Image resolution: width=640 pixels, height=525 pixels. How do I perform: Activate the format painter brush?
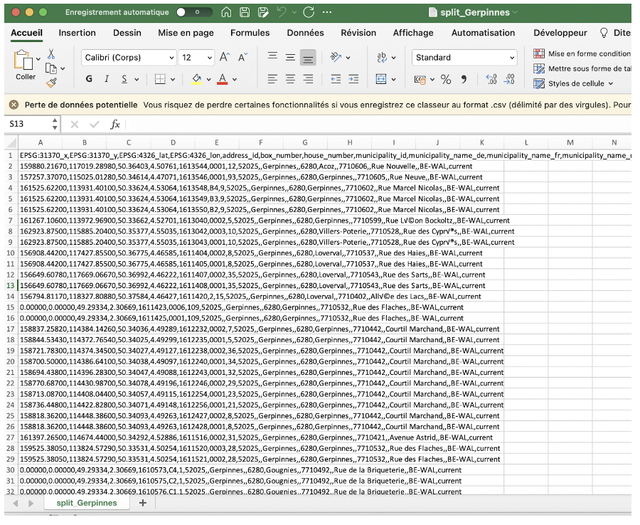pyautogui.click(x=51, y=83)
